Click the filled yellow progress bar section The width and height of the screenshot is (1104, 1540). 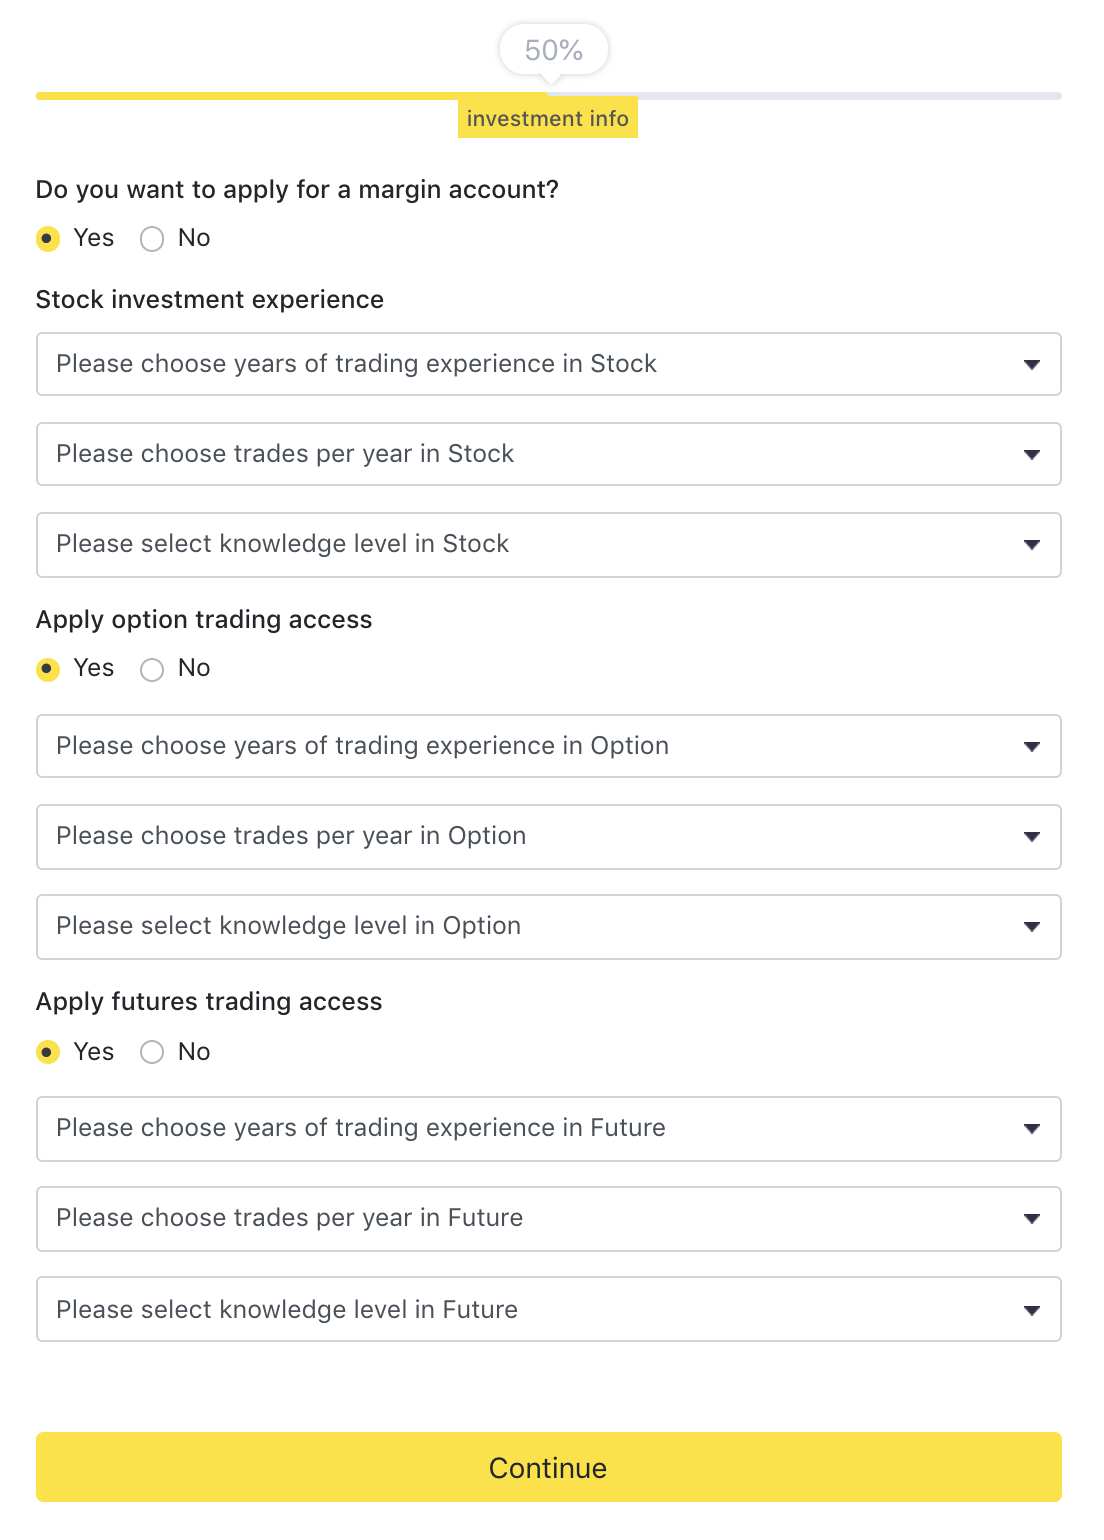point(250,96)
